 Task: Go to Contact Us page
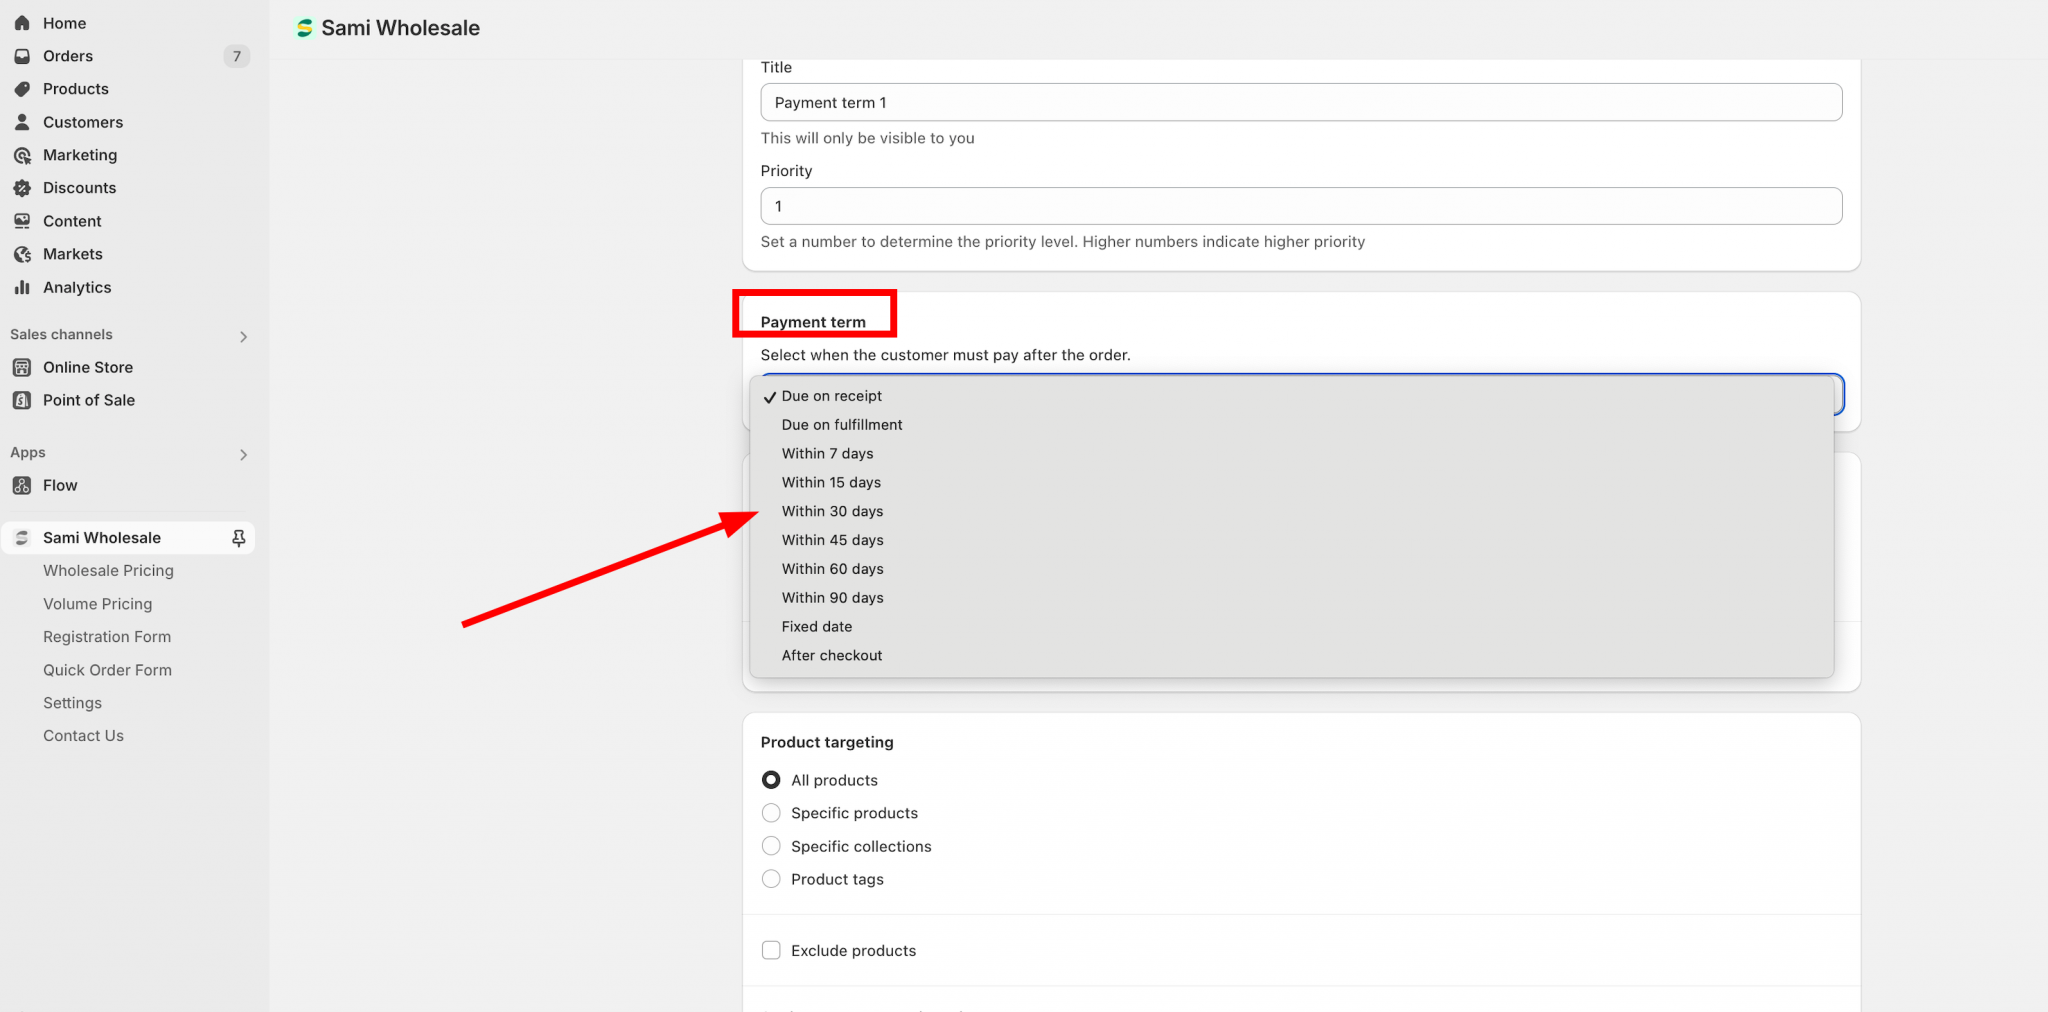tap(83, 736)
